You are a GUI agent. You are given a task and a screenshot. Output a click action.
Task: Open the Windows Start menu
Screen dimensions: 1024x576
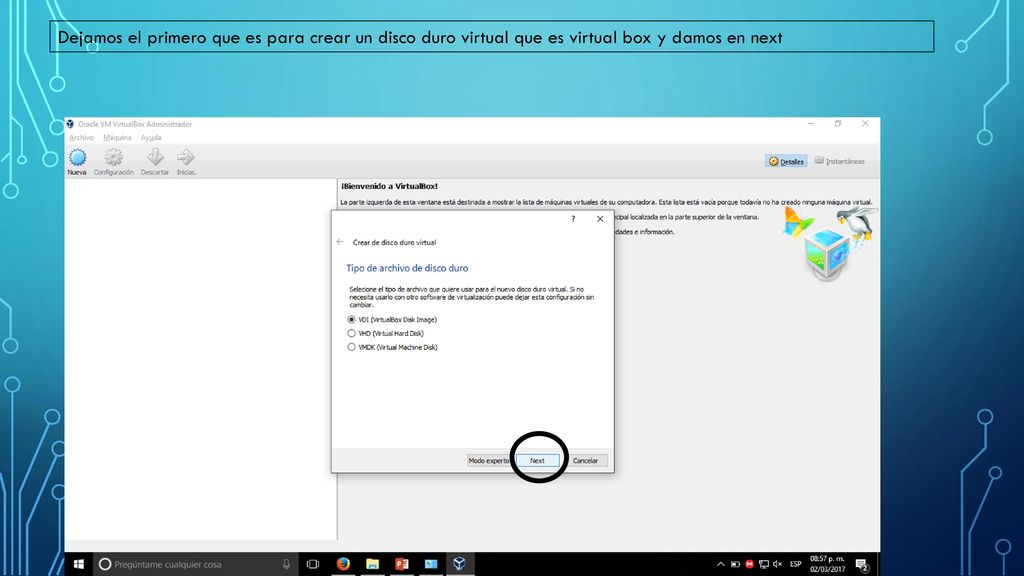click(79, 564)
